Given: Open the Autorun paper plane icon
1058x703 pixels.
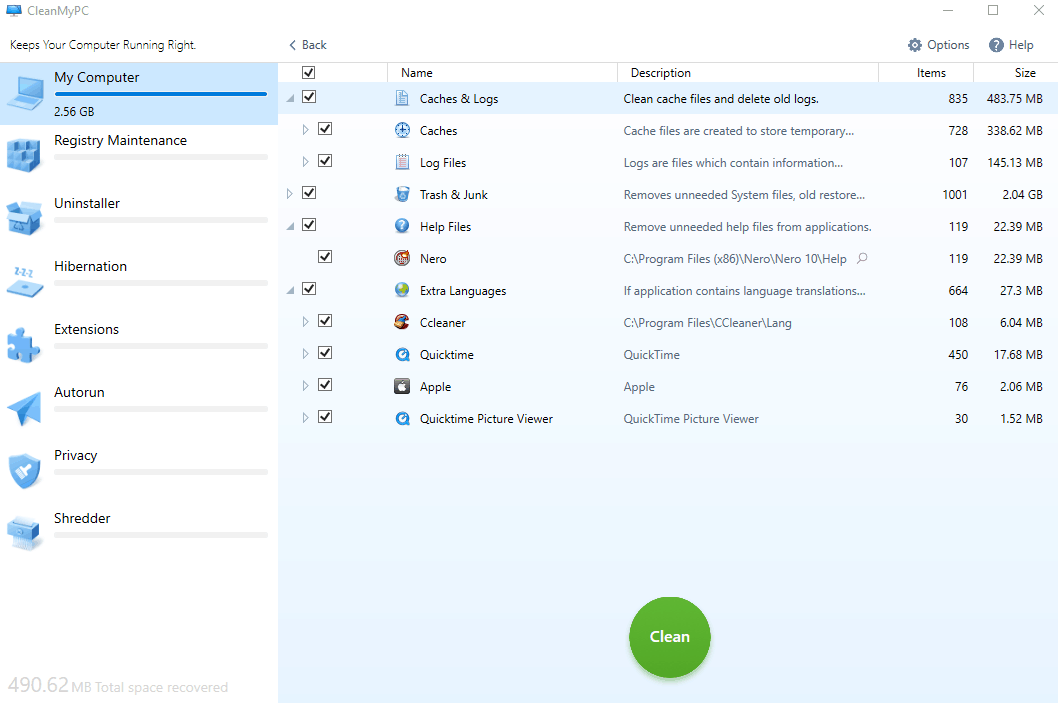Looking at the screenshot, I should point(24,407).
